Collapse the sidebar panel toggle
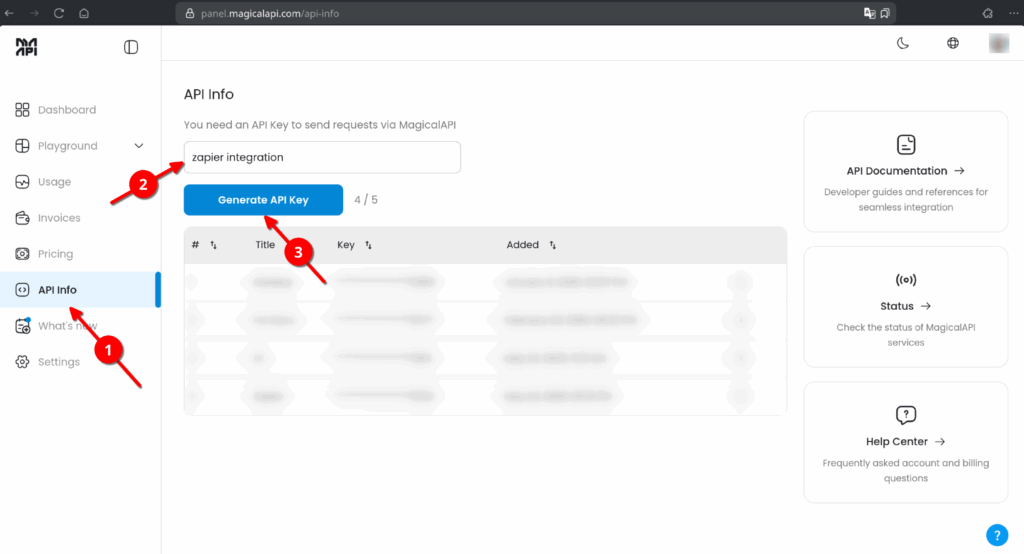The height and width of the screenshot is (554, 1024). click(x=131, y=47)
